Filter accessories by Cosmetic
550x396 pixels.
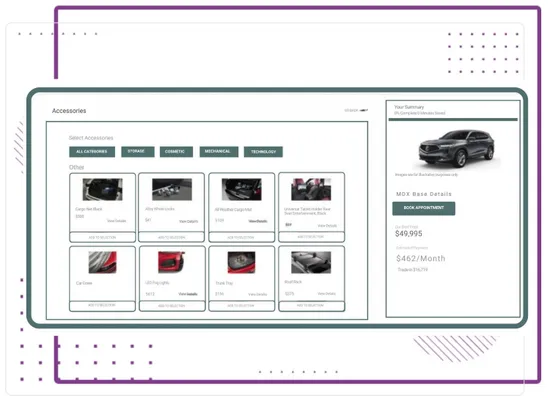click(176, 152)
